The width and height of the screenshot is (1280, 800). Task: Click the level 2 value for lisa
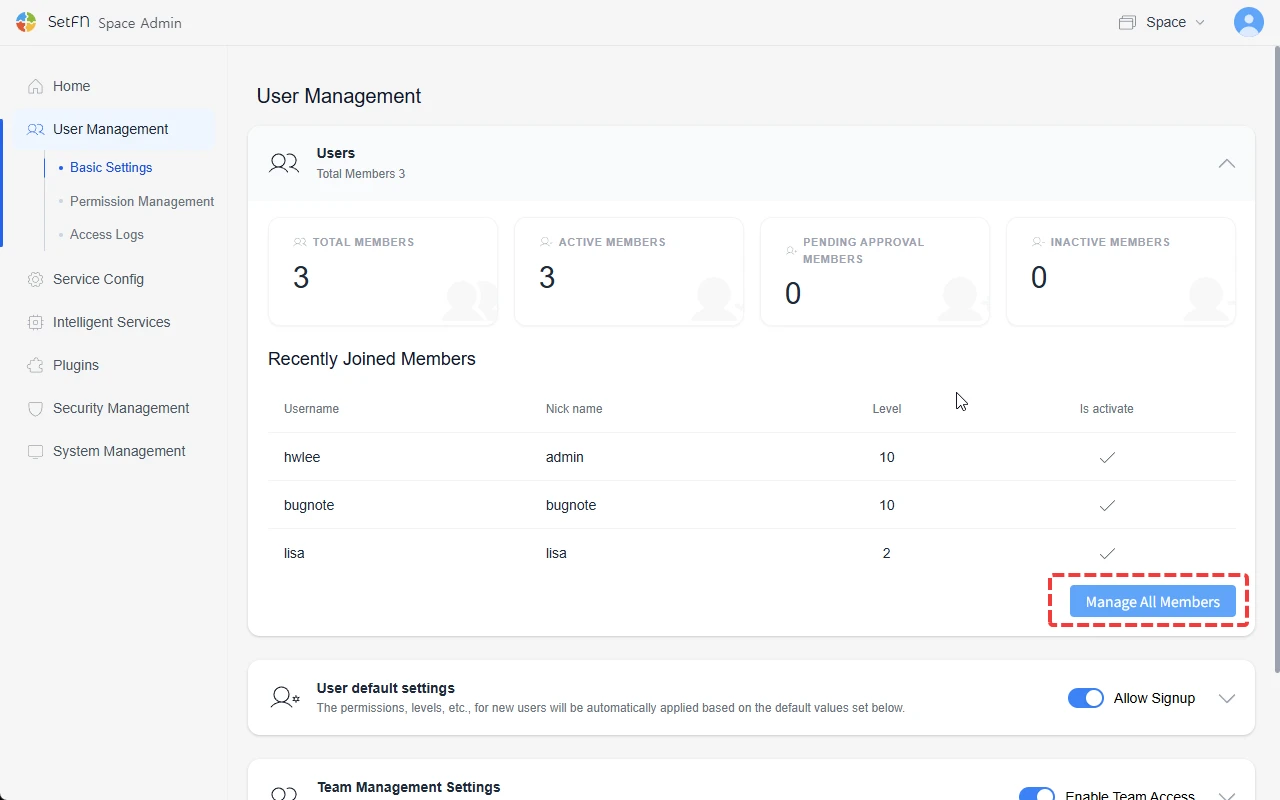coord(886,553)
